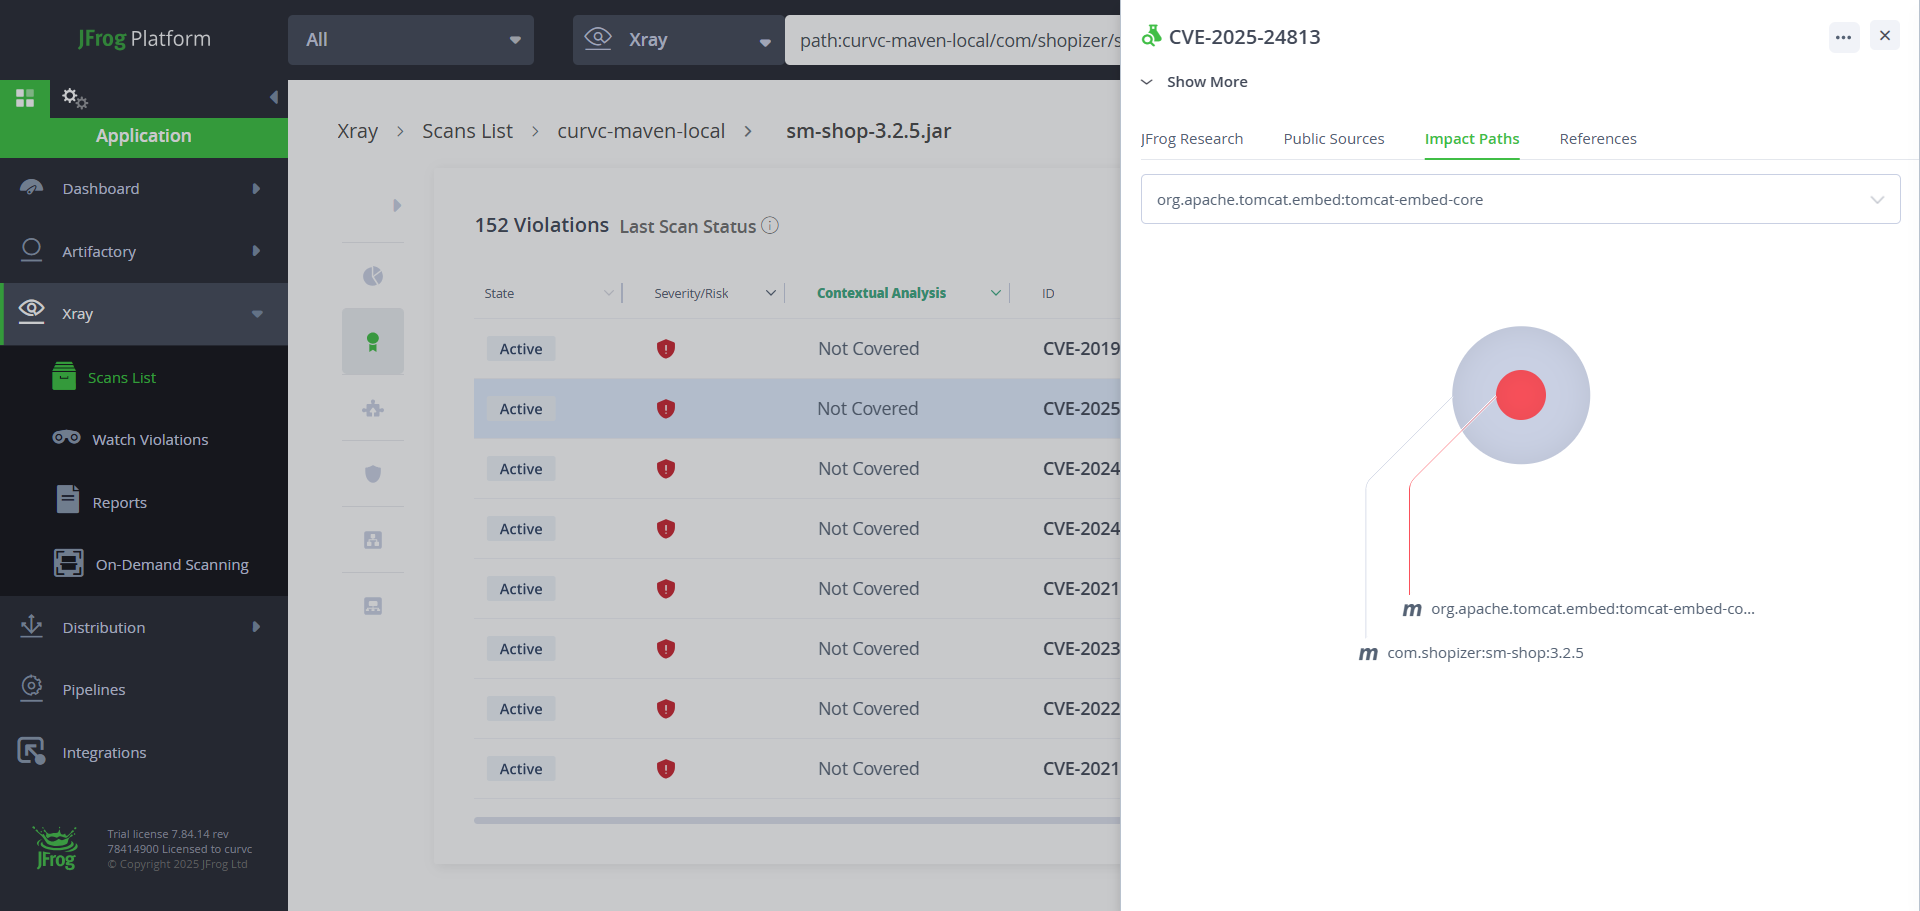Open the Administration gears icon

pyautogui.click(x=75, y=98)
